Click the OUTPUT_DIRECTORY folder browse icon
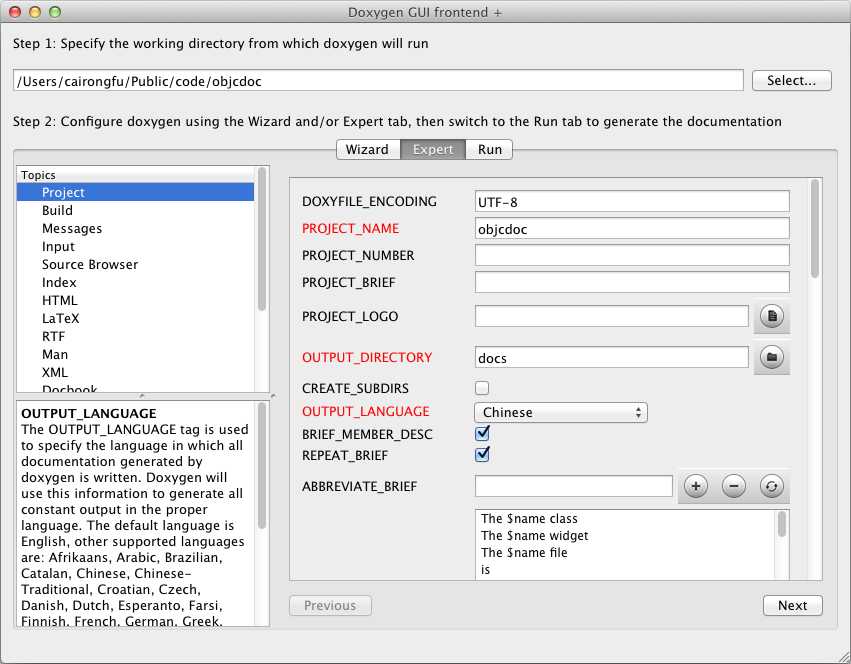 [x=771, y=357]
